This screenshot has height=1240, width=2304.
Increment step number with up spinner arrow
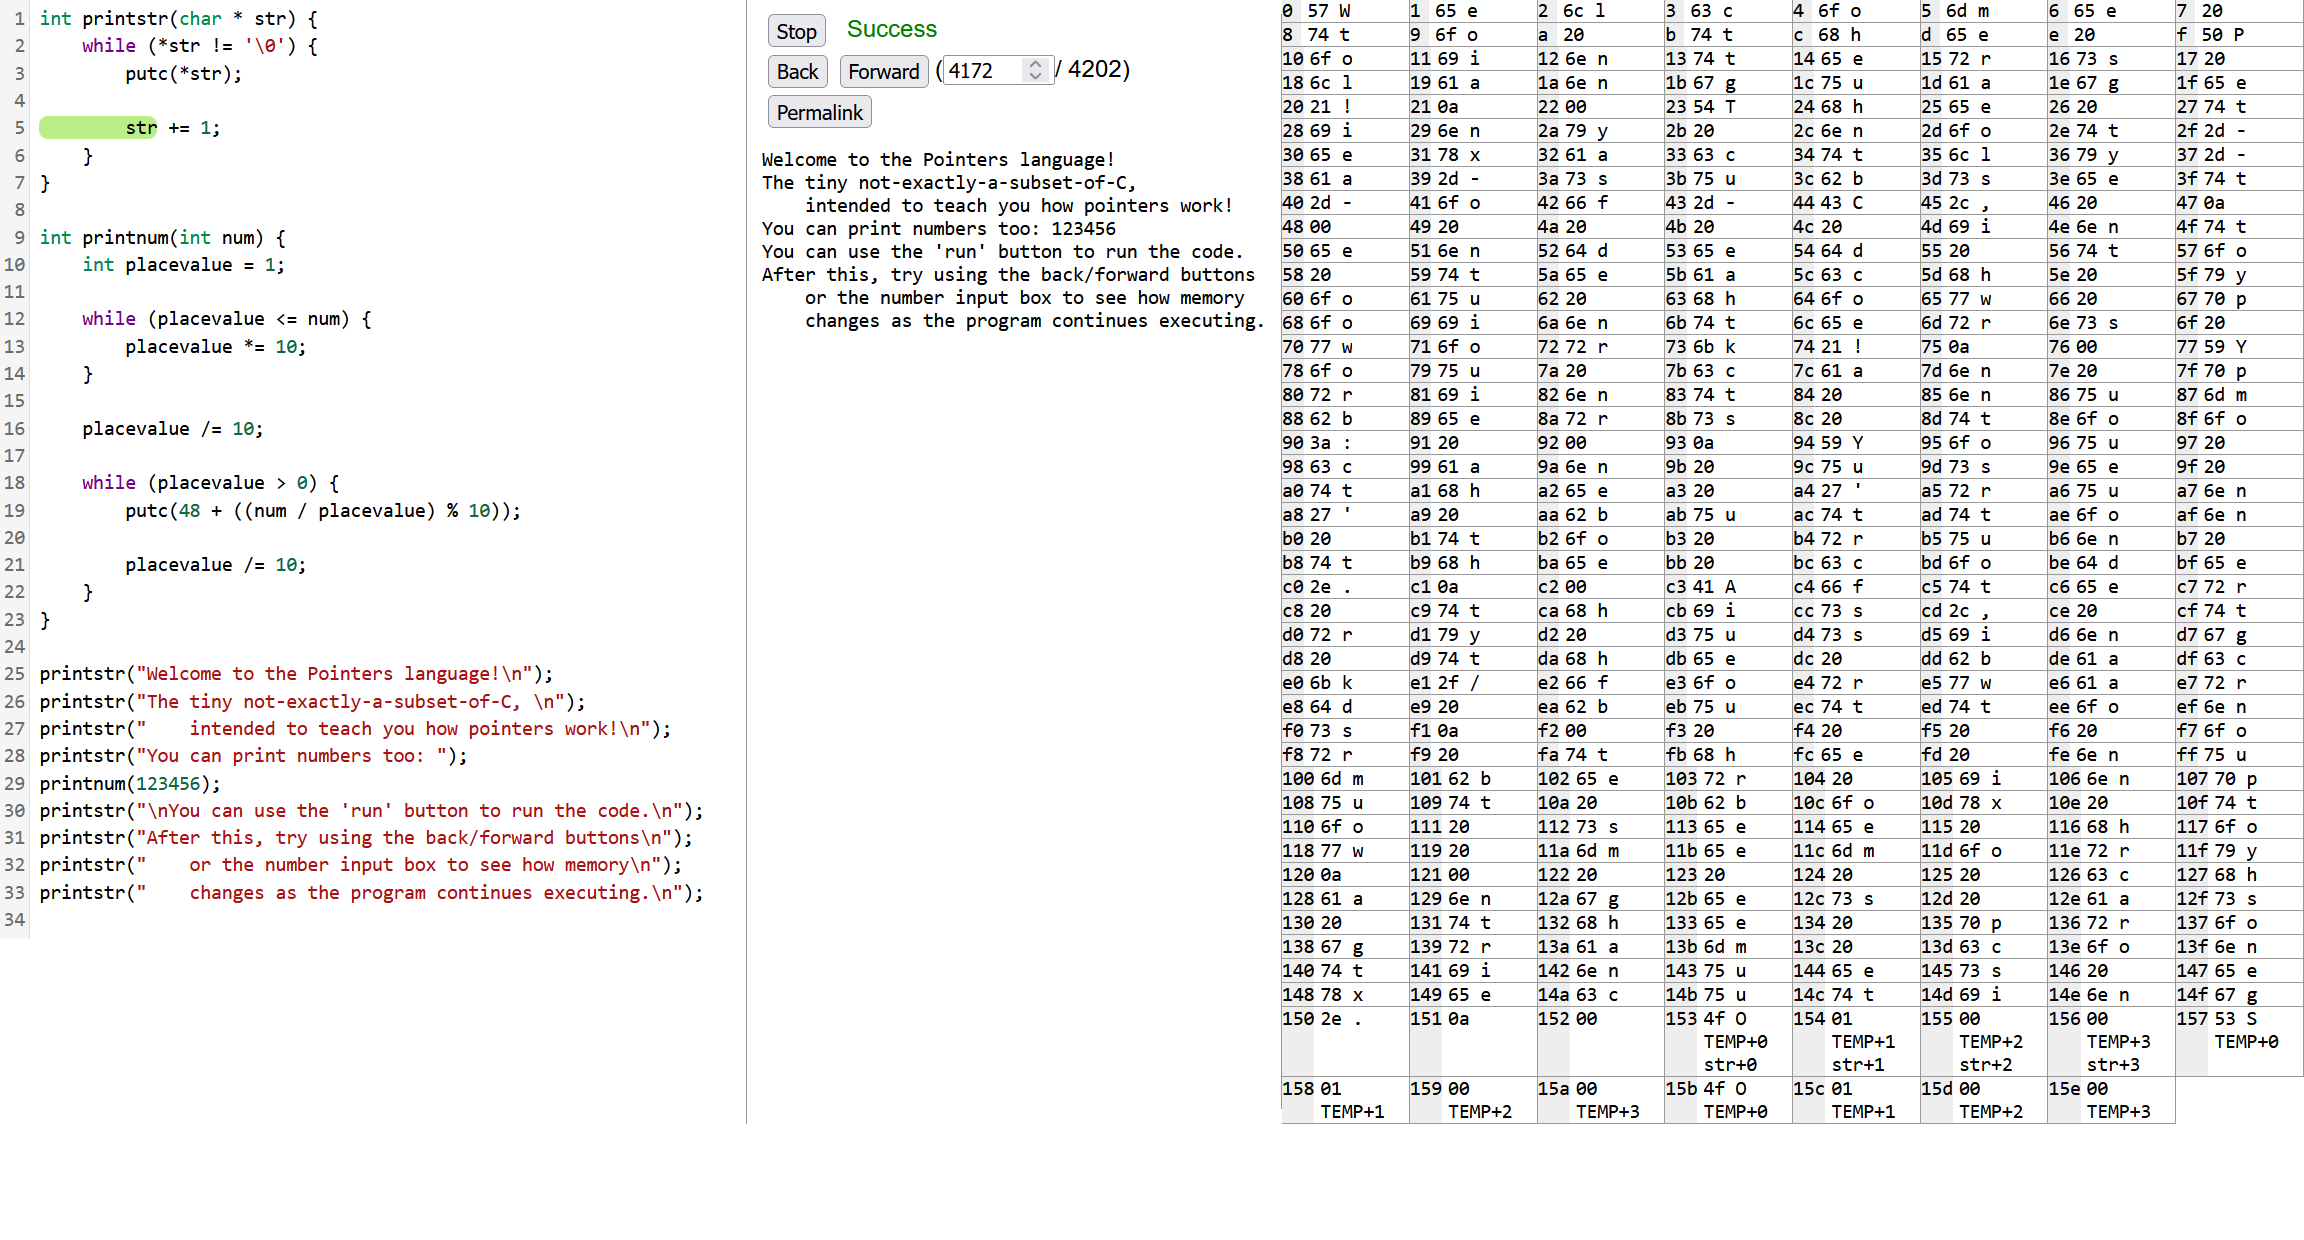(1035, 64)
